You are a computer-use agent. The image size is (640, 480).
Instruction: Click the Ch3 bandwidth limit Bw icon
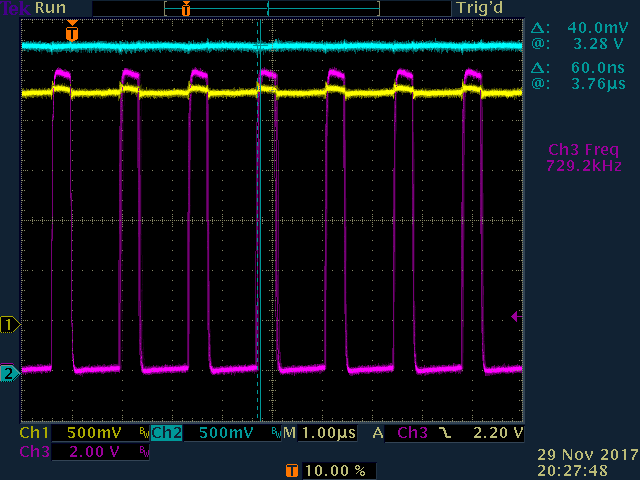(x=144, y=452)
